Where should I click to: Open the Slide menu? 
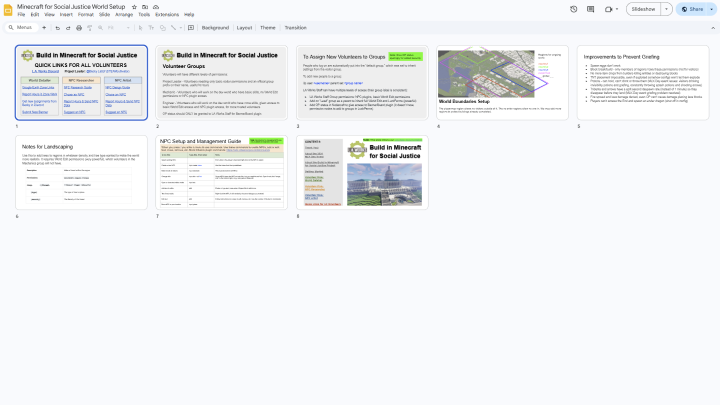click(x=104, y=15)
